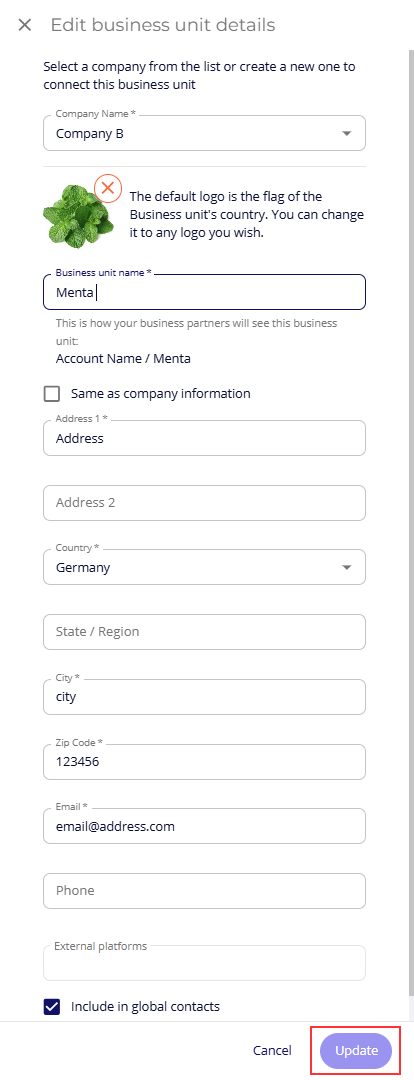Click the City input field

[204, 697]
